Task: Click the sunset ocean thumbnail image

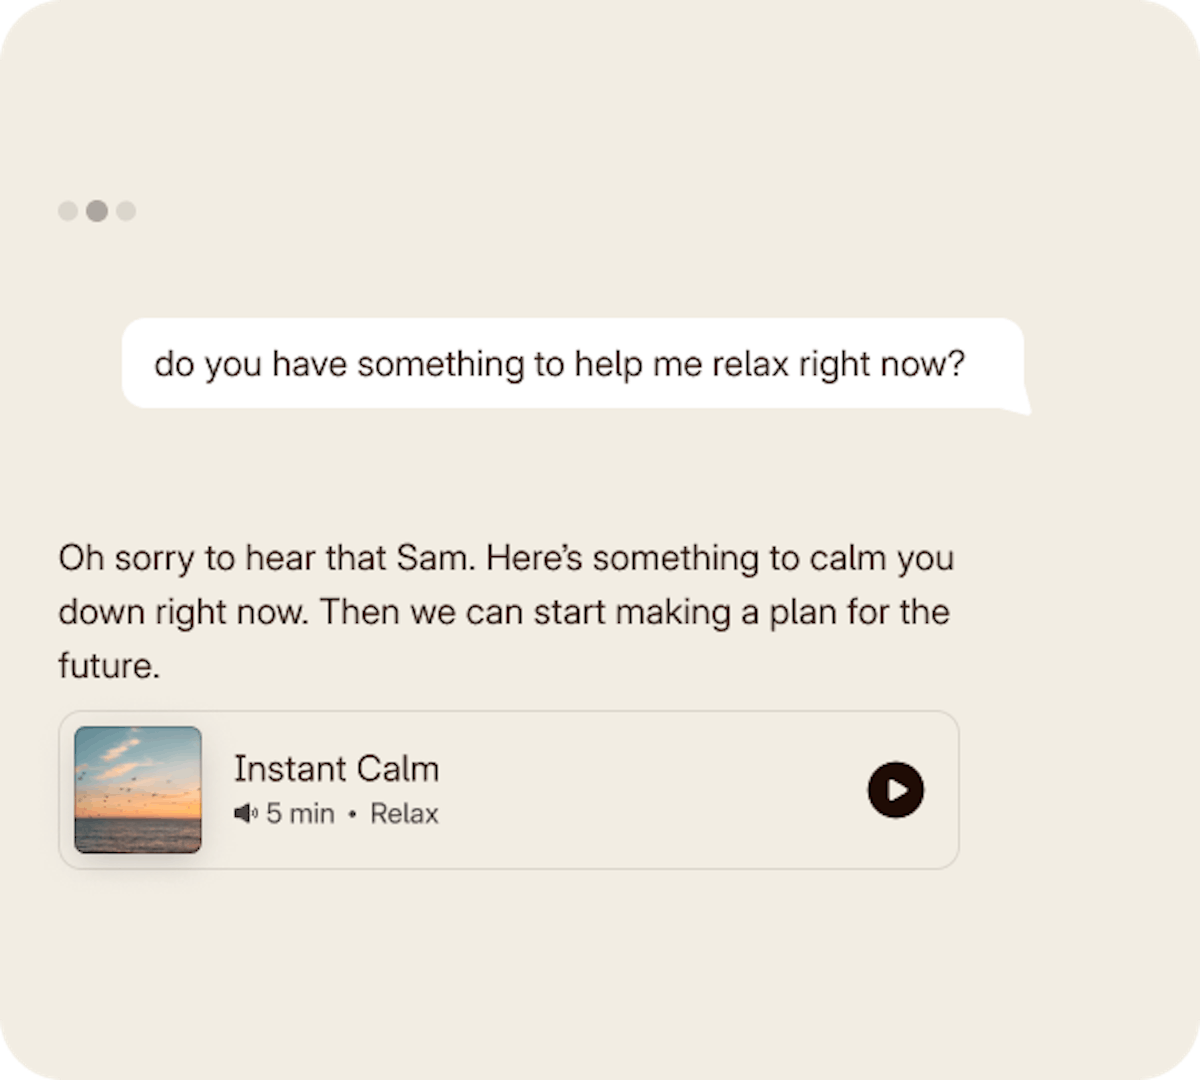Action: (138, 790)
